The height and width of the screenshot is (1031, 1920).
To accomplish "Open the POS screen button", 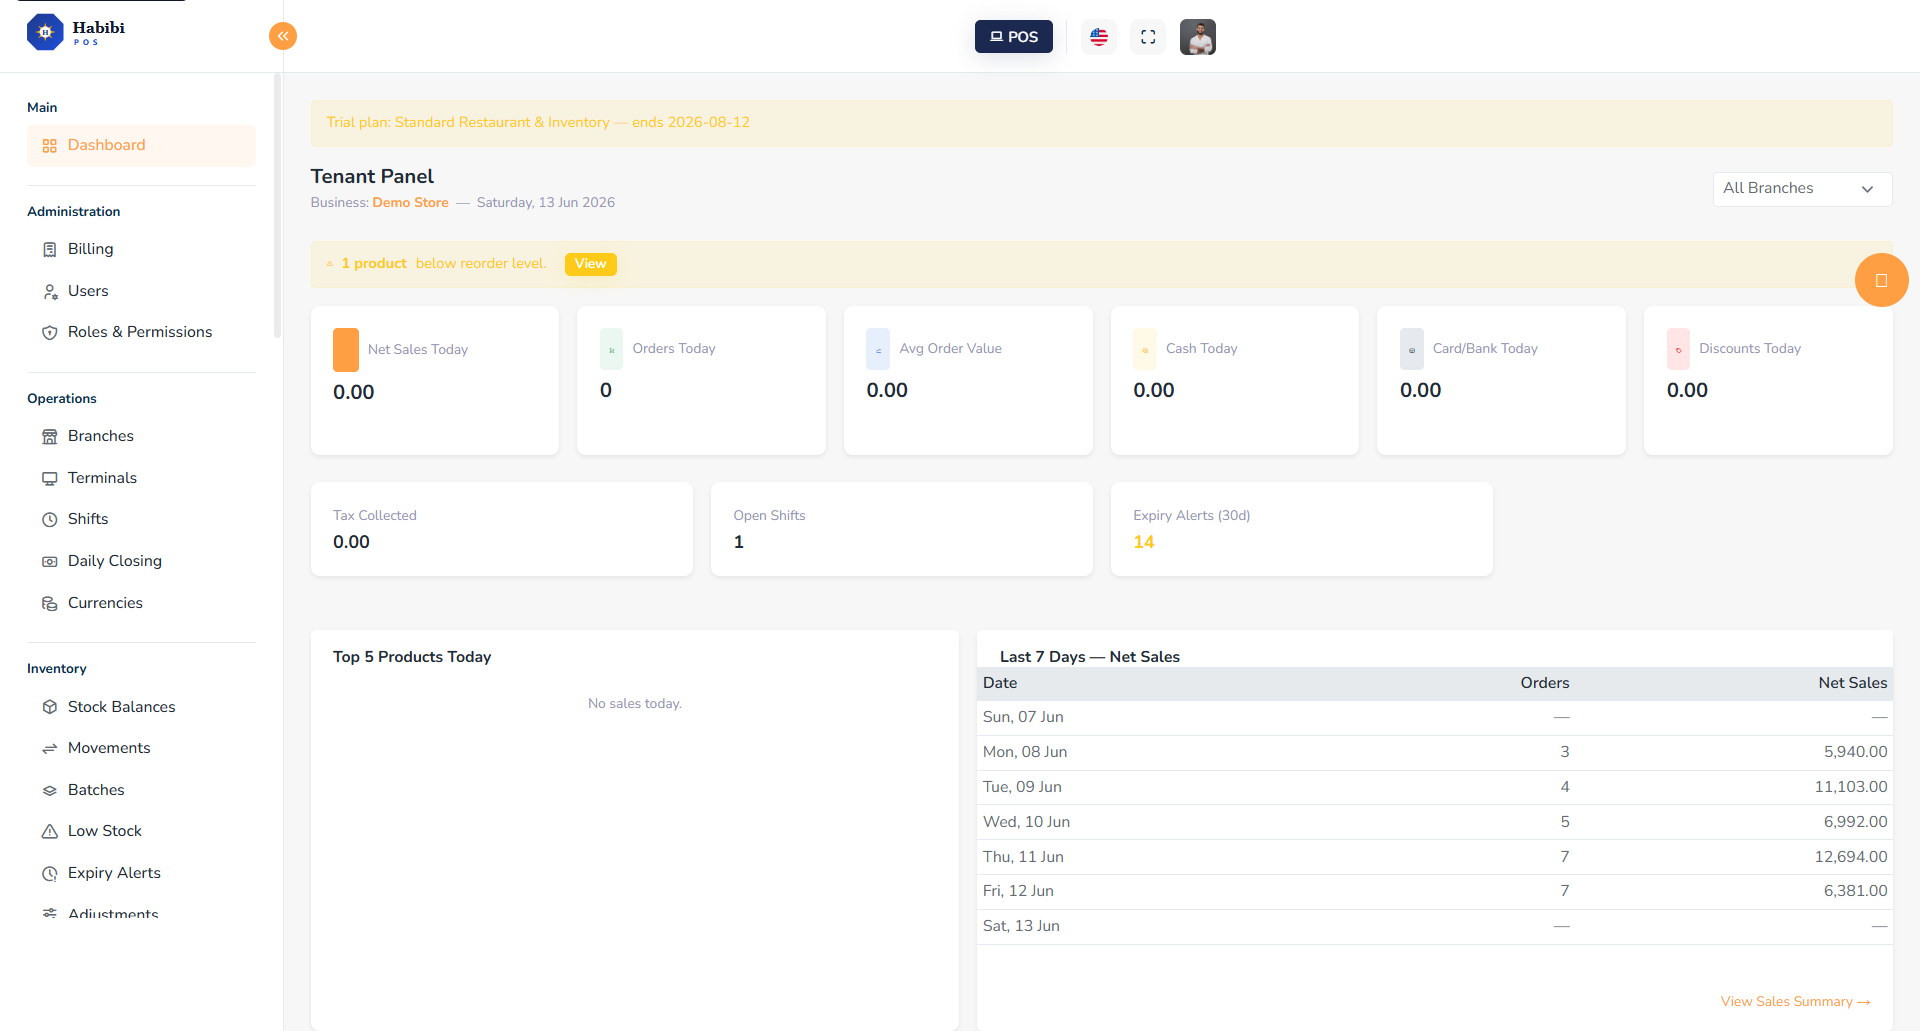I will [x=1014, y=36].
